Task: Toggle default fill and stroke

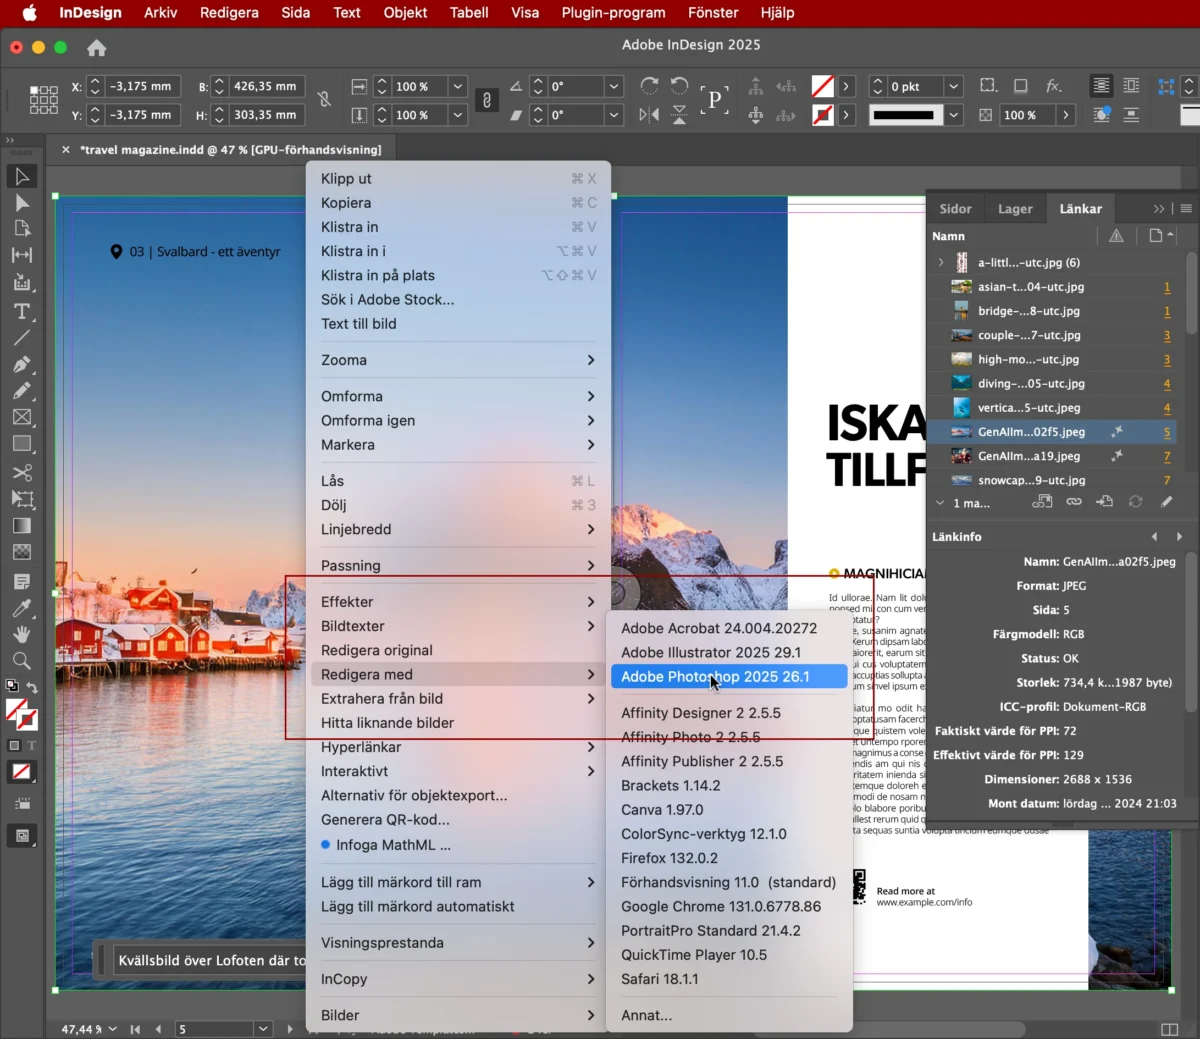Action: click(12, 686)
